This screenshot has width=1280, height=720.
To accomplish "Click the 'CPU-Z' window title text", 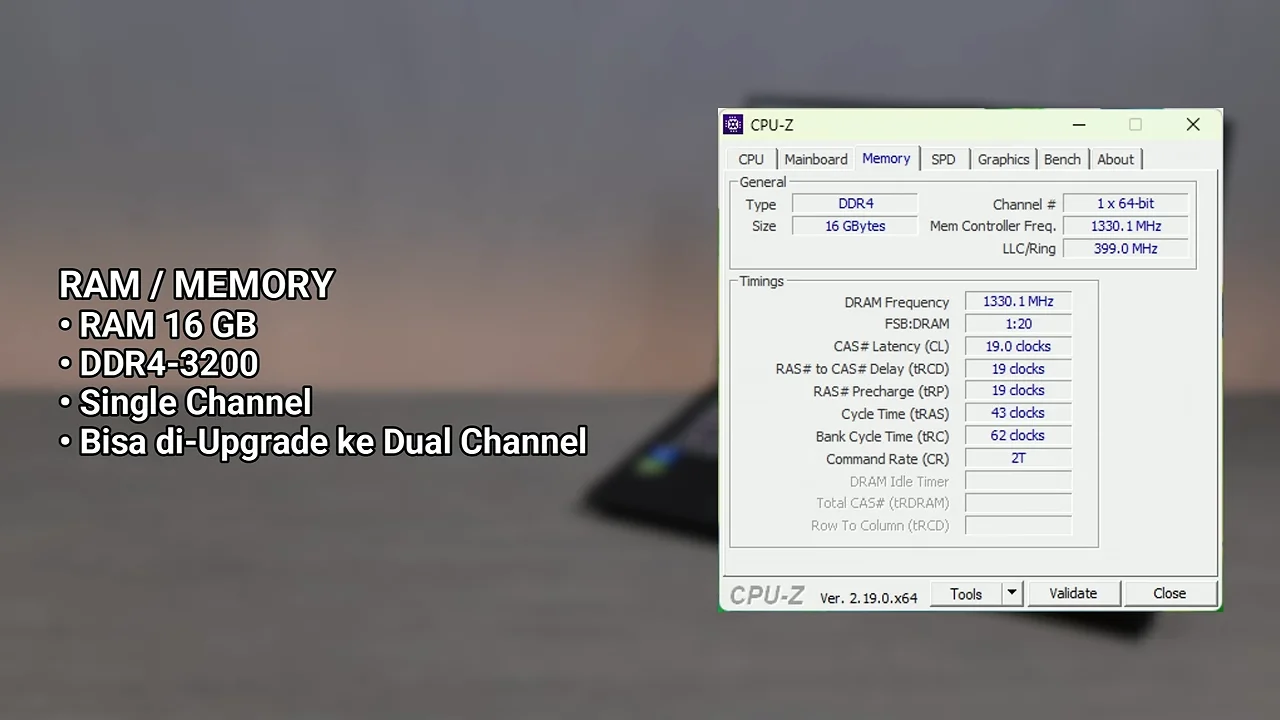I will pyautogui.click(x=772, y=125).
